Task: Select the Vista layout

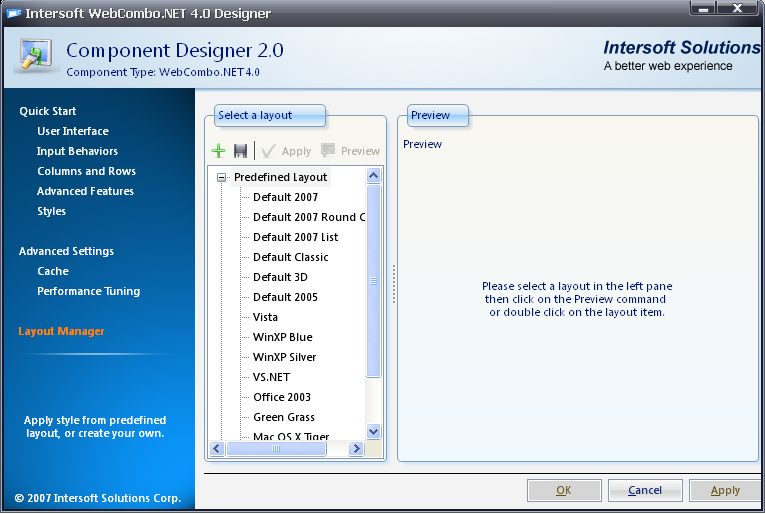Action: click(265, 317)
